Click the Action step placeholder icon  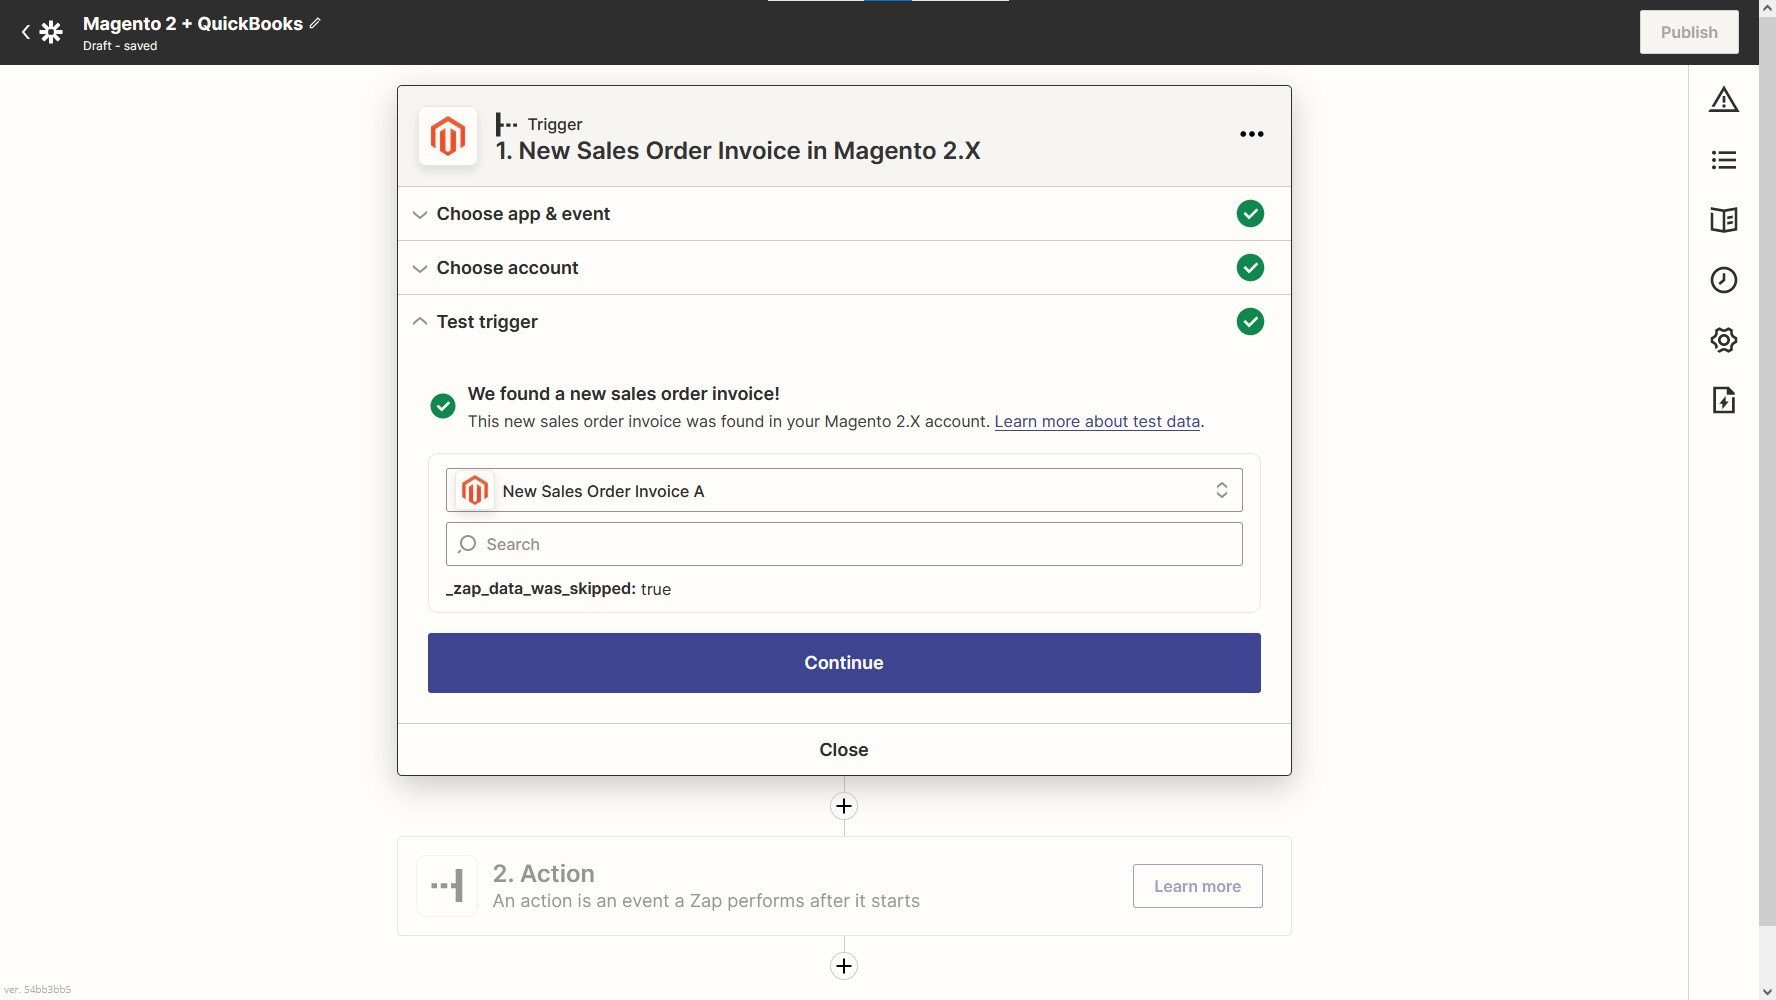[x=447, y=886]
